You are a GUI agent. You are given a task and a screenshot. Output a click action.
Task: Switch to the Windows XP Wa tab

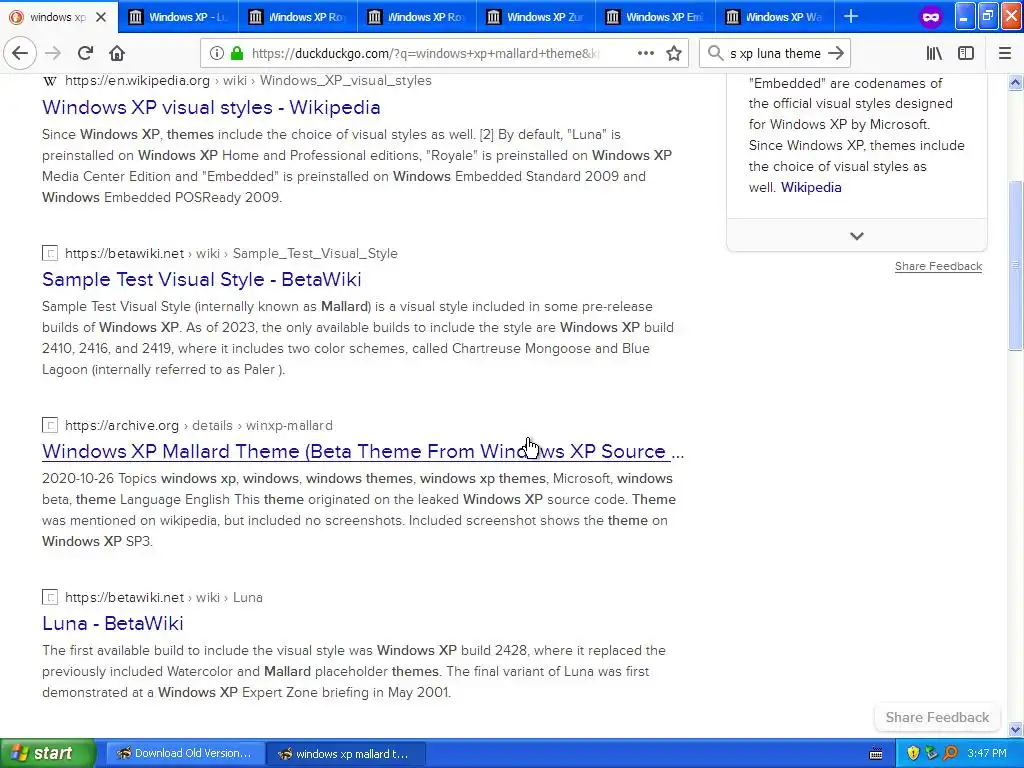[x=775, y=17]
